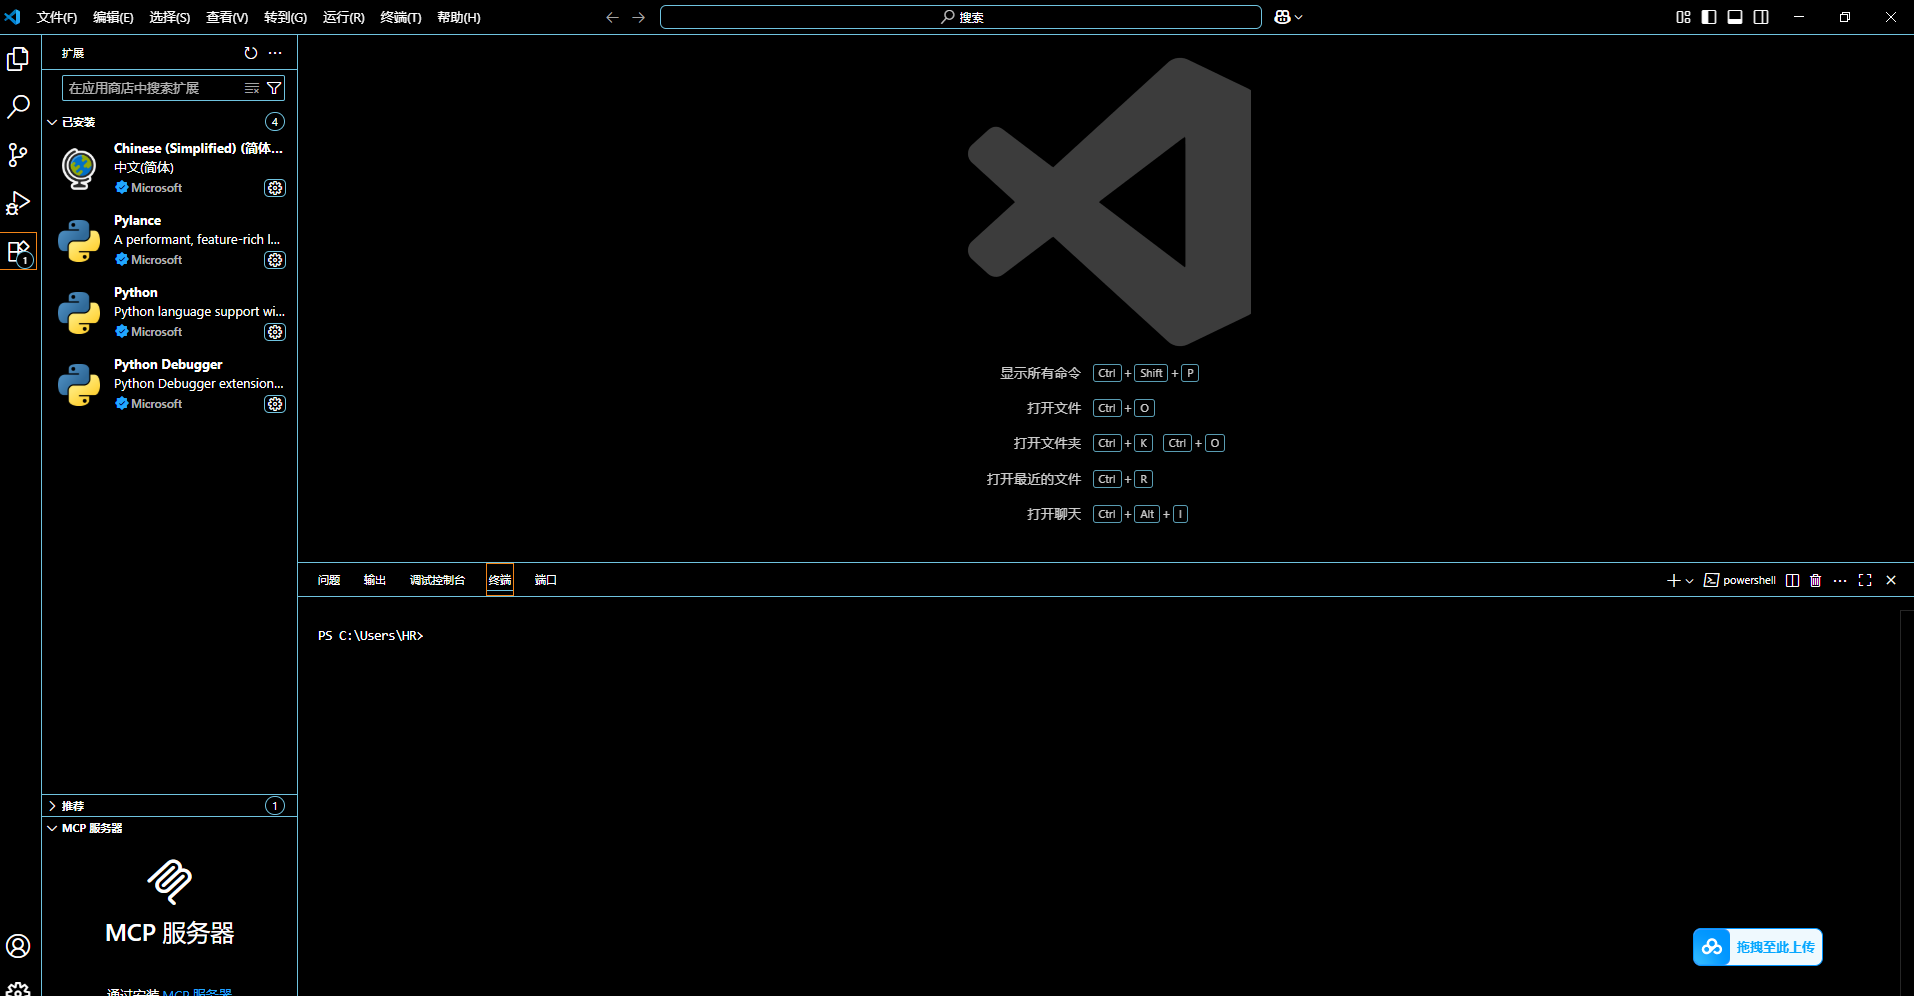
Task: Open extensions panel more actions (…)
Action: click(x=275, y=53)
